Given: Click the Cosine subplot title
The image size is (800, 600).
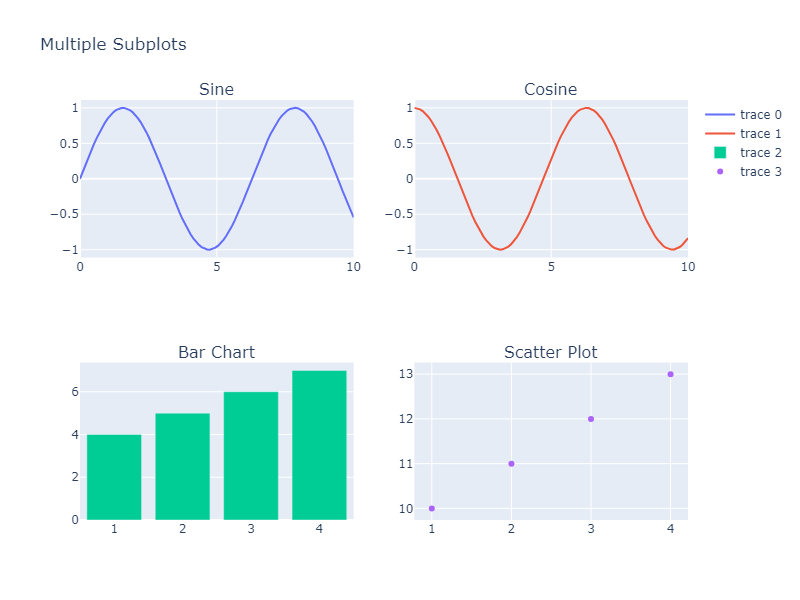Looking at the screenshot, I should tap(550, 90).
